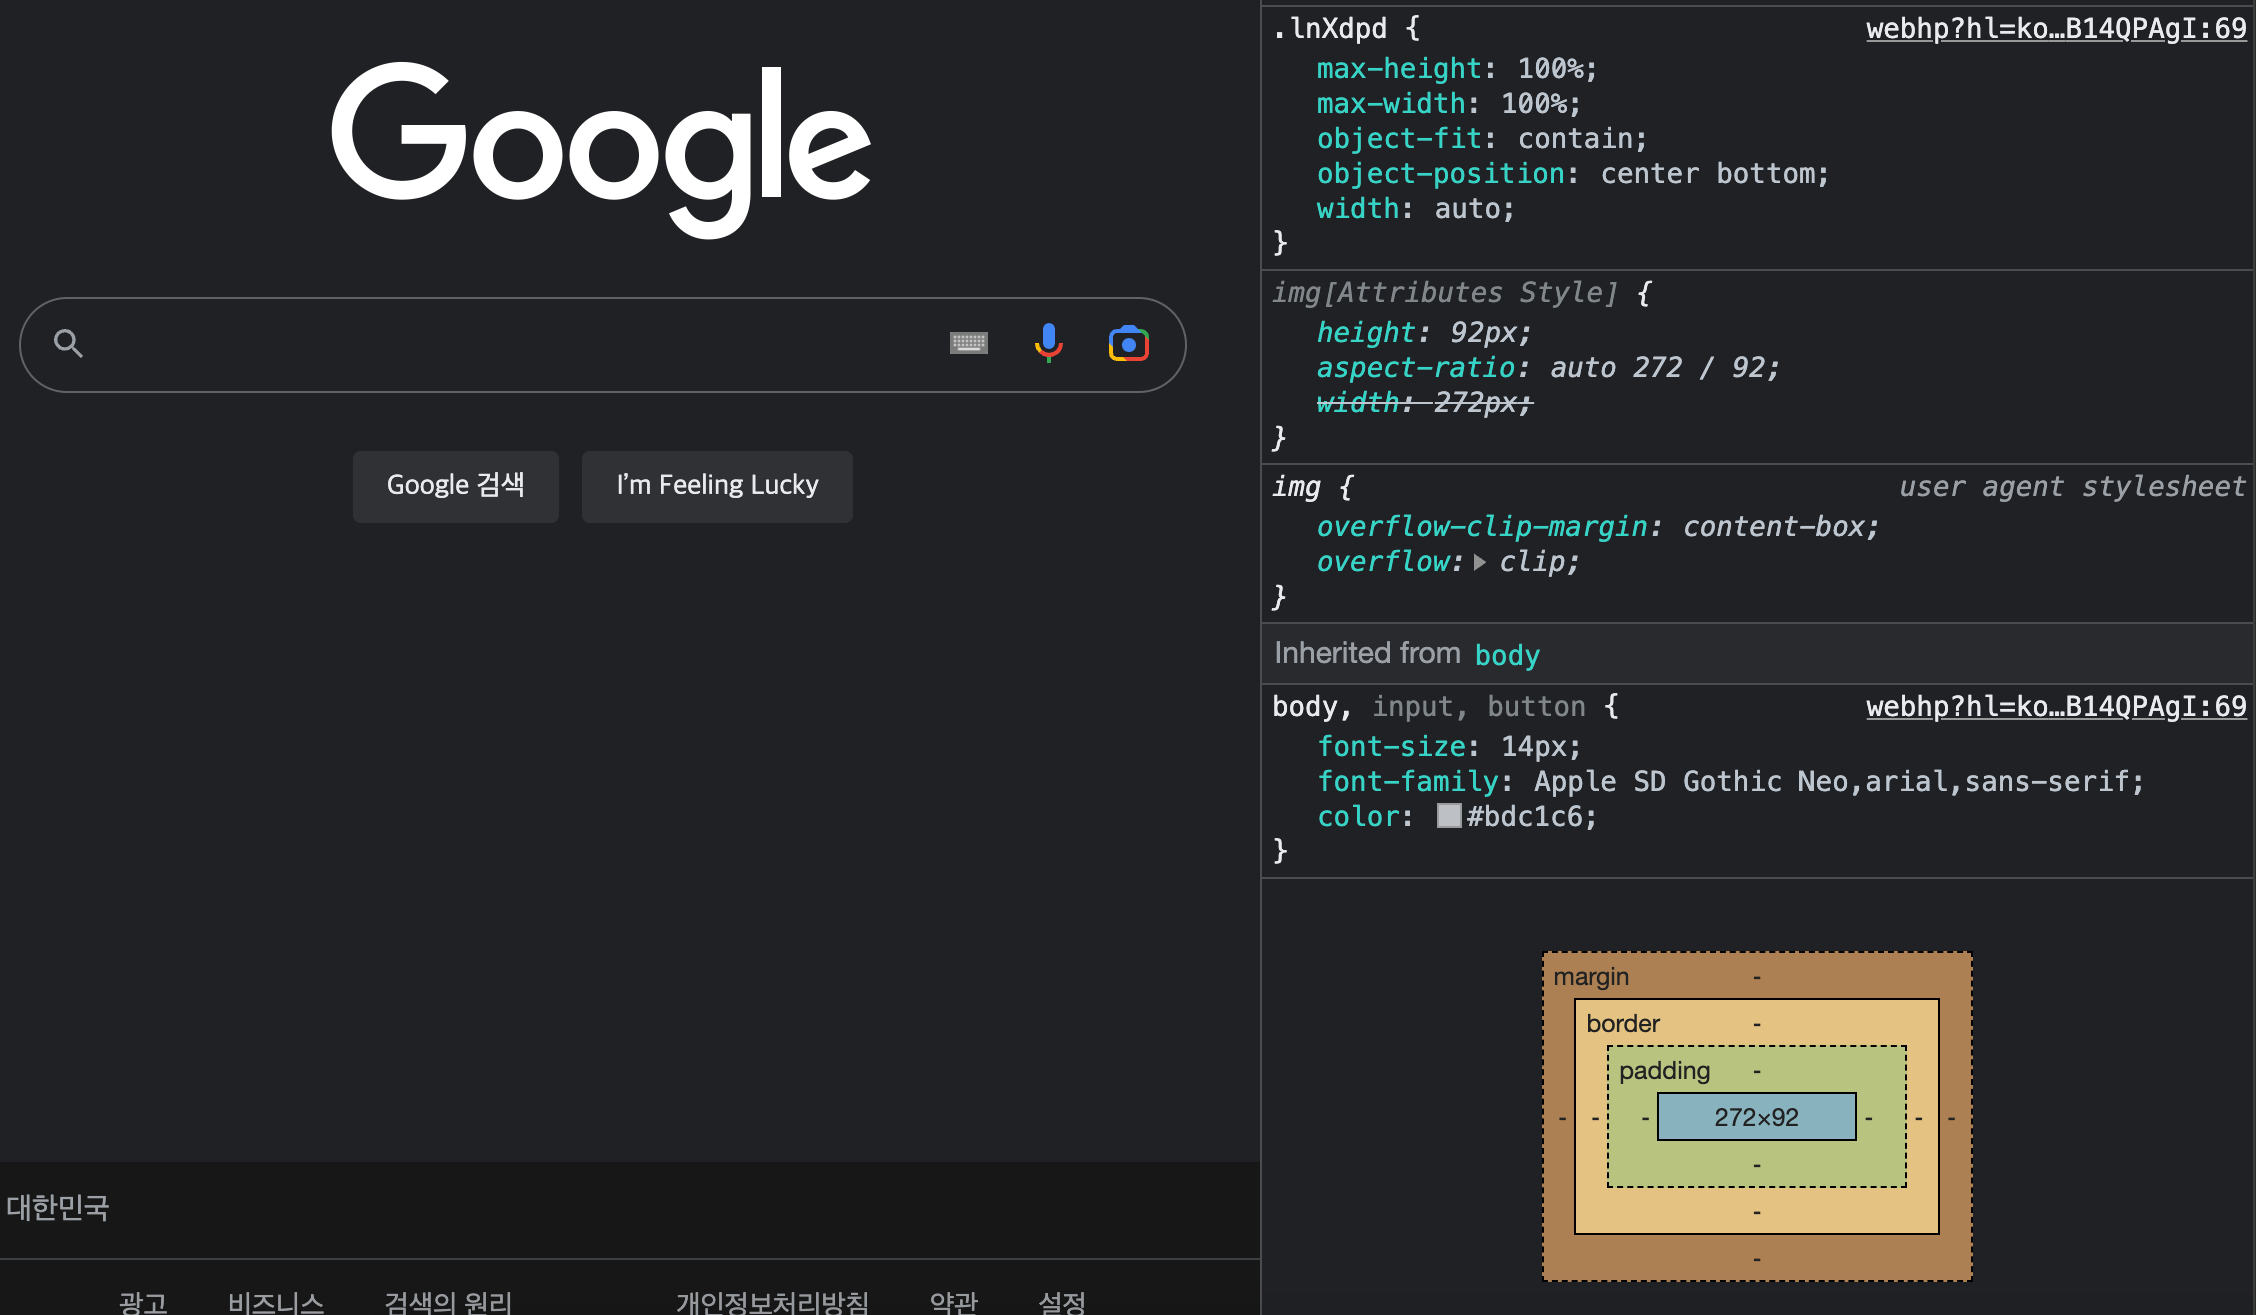The width and height of the screenshot is (2256, 1315).
Task: Open the #bdc1c6 color swatch picker
Action: point(1448,816)
